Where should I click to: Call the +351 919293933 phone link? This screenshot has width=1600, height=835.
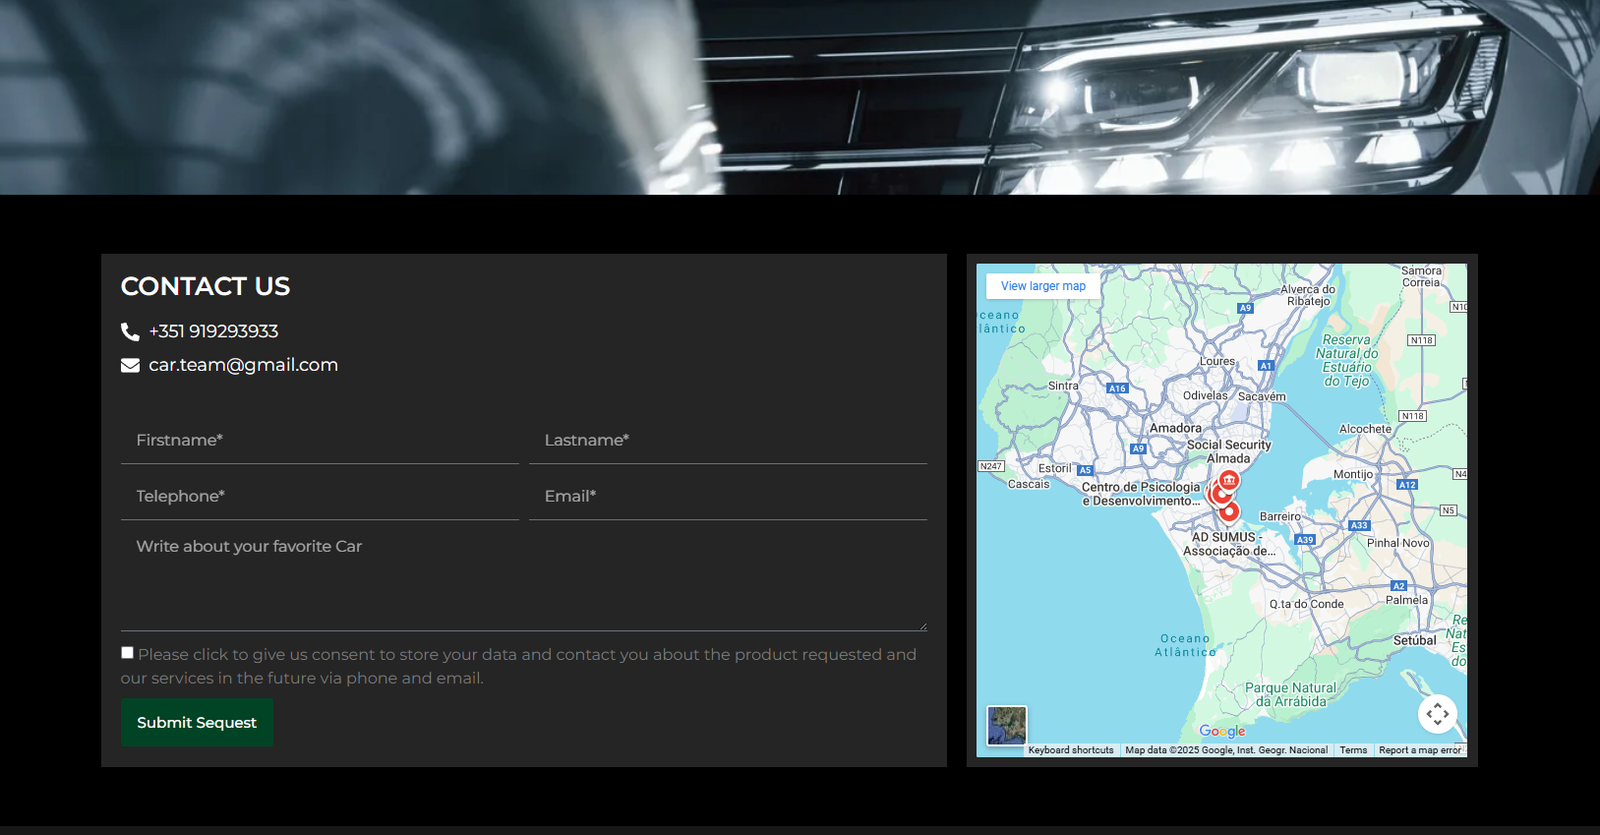pos(213,332)
